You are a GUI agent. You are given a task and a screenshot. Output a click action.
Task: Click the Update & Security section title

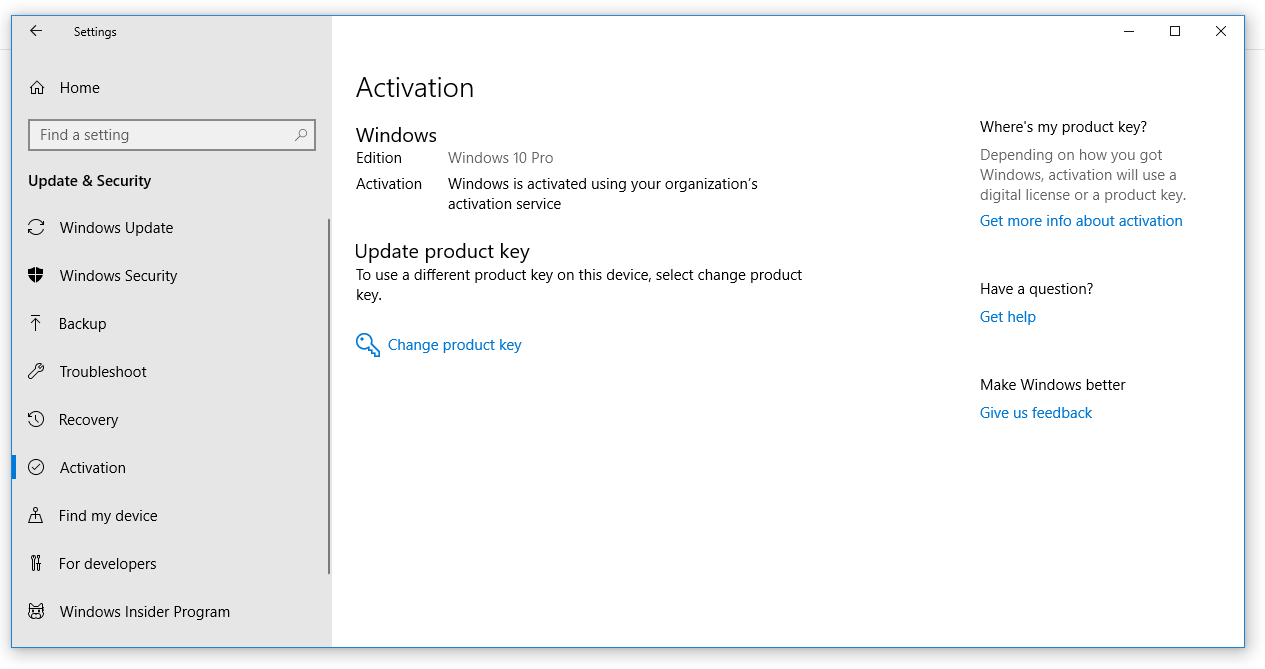[90, 181]
